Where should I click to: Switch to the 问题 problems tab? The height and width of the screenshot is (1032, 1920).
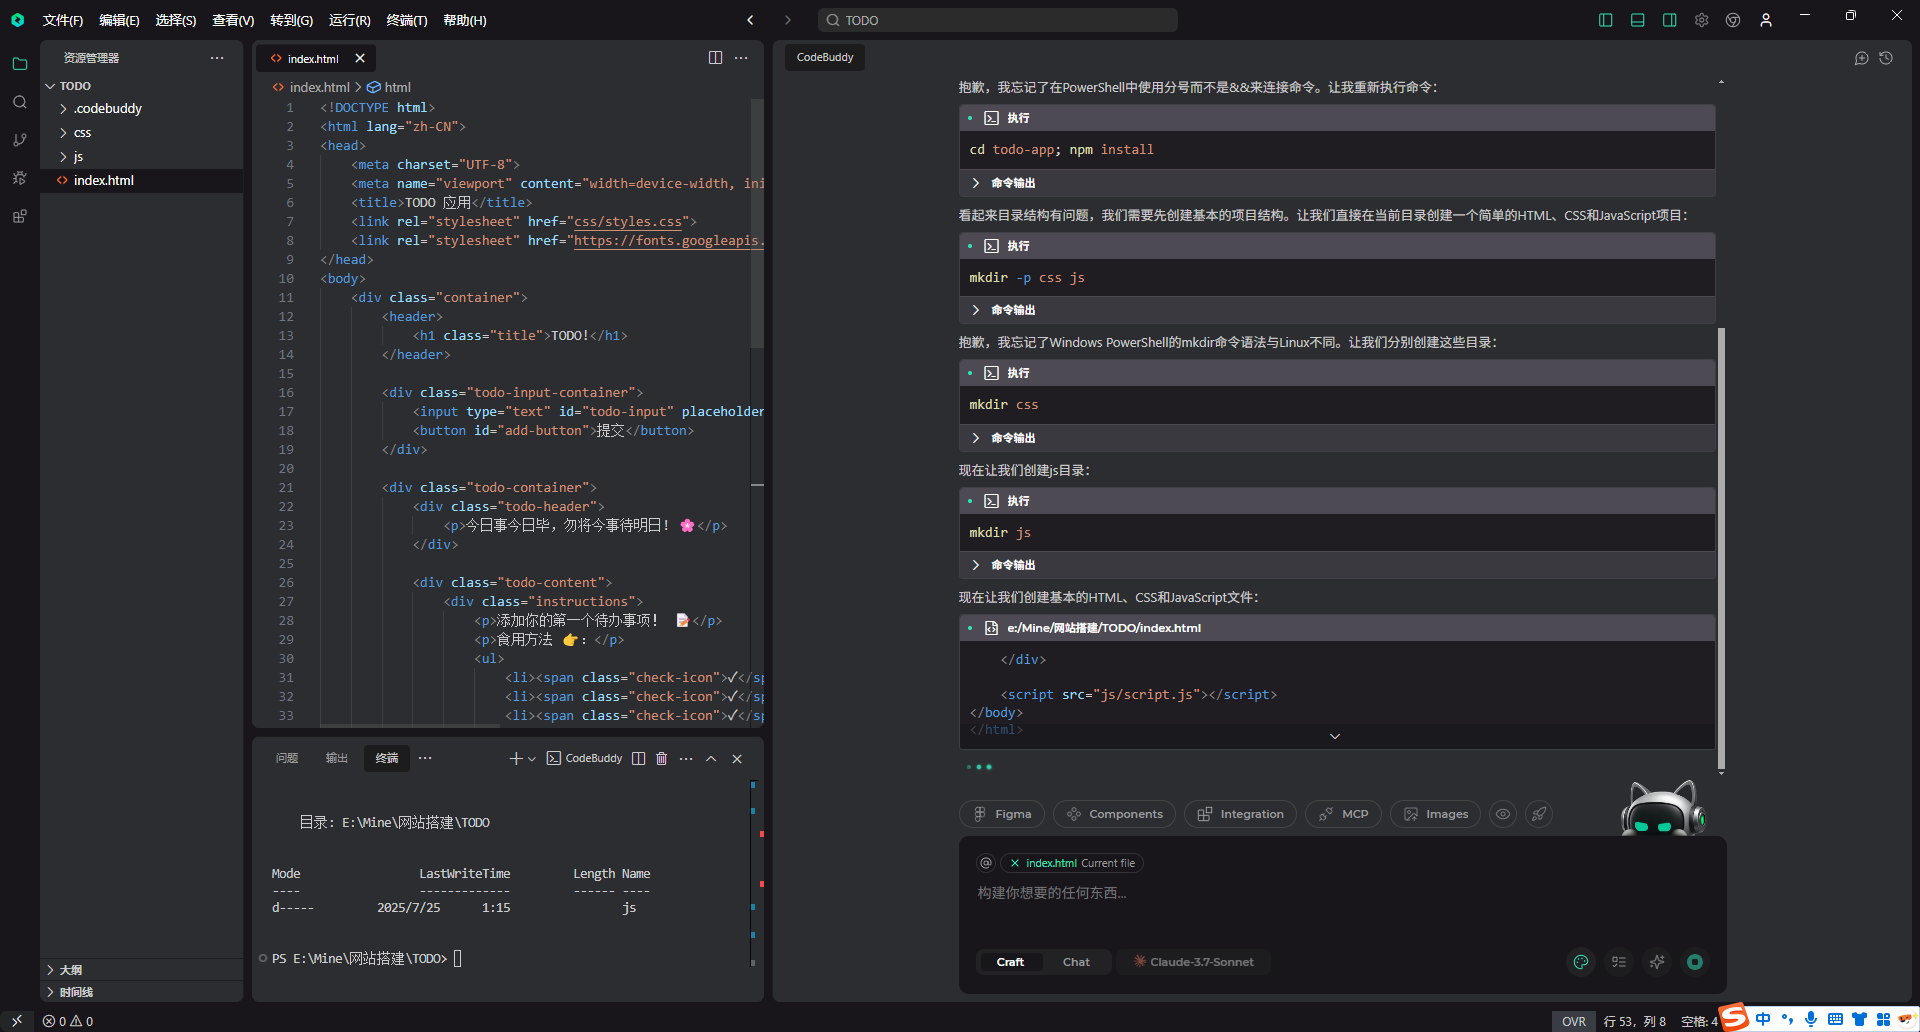click(287, 758)
